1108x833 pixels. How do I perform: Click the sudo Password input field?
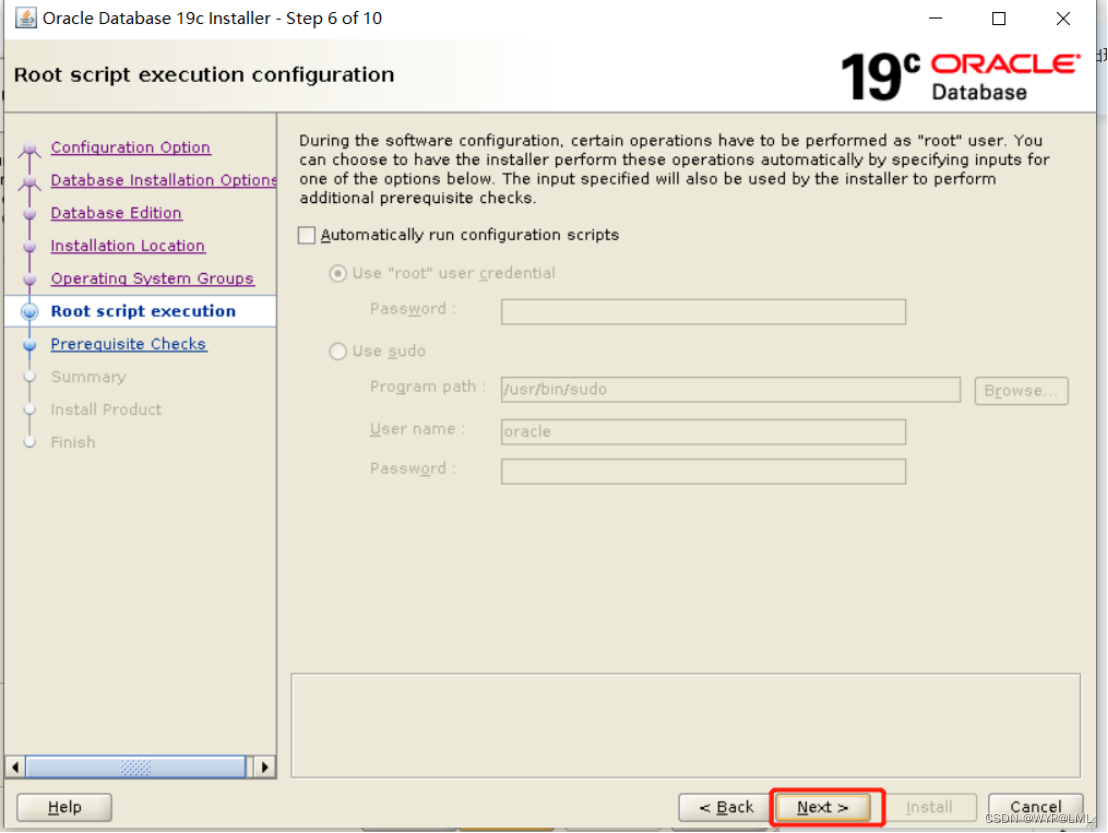(x=703, y=471)
